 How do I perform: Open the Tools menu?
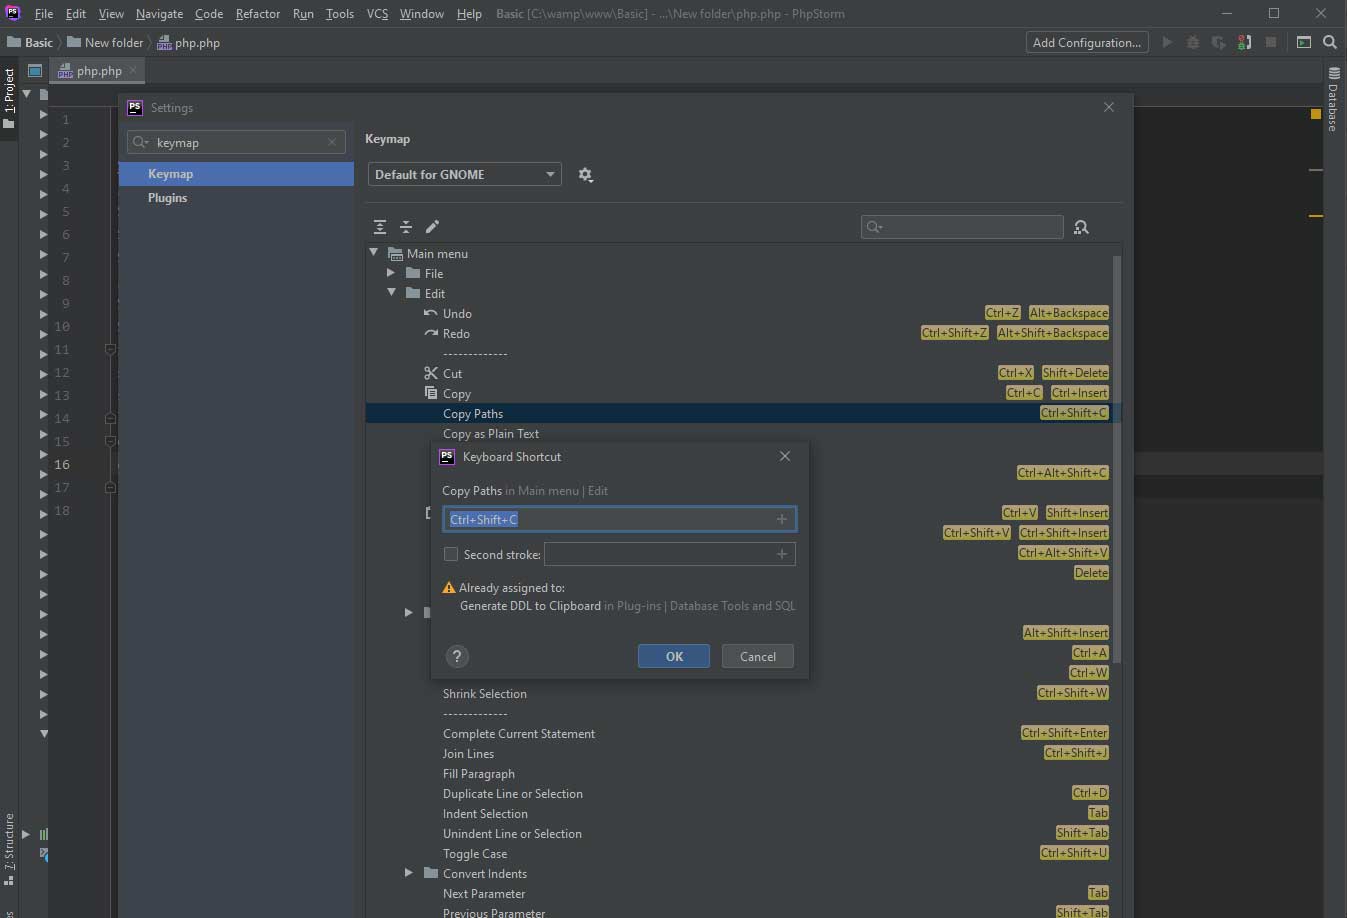[x=340, y=14]
